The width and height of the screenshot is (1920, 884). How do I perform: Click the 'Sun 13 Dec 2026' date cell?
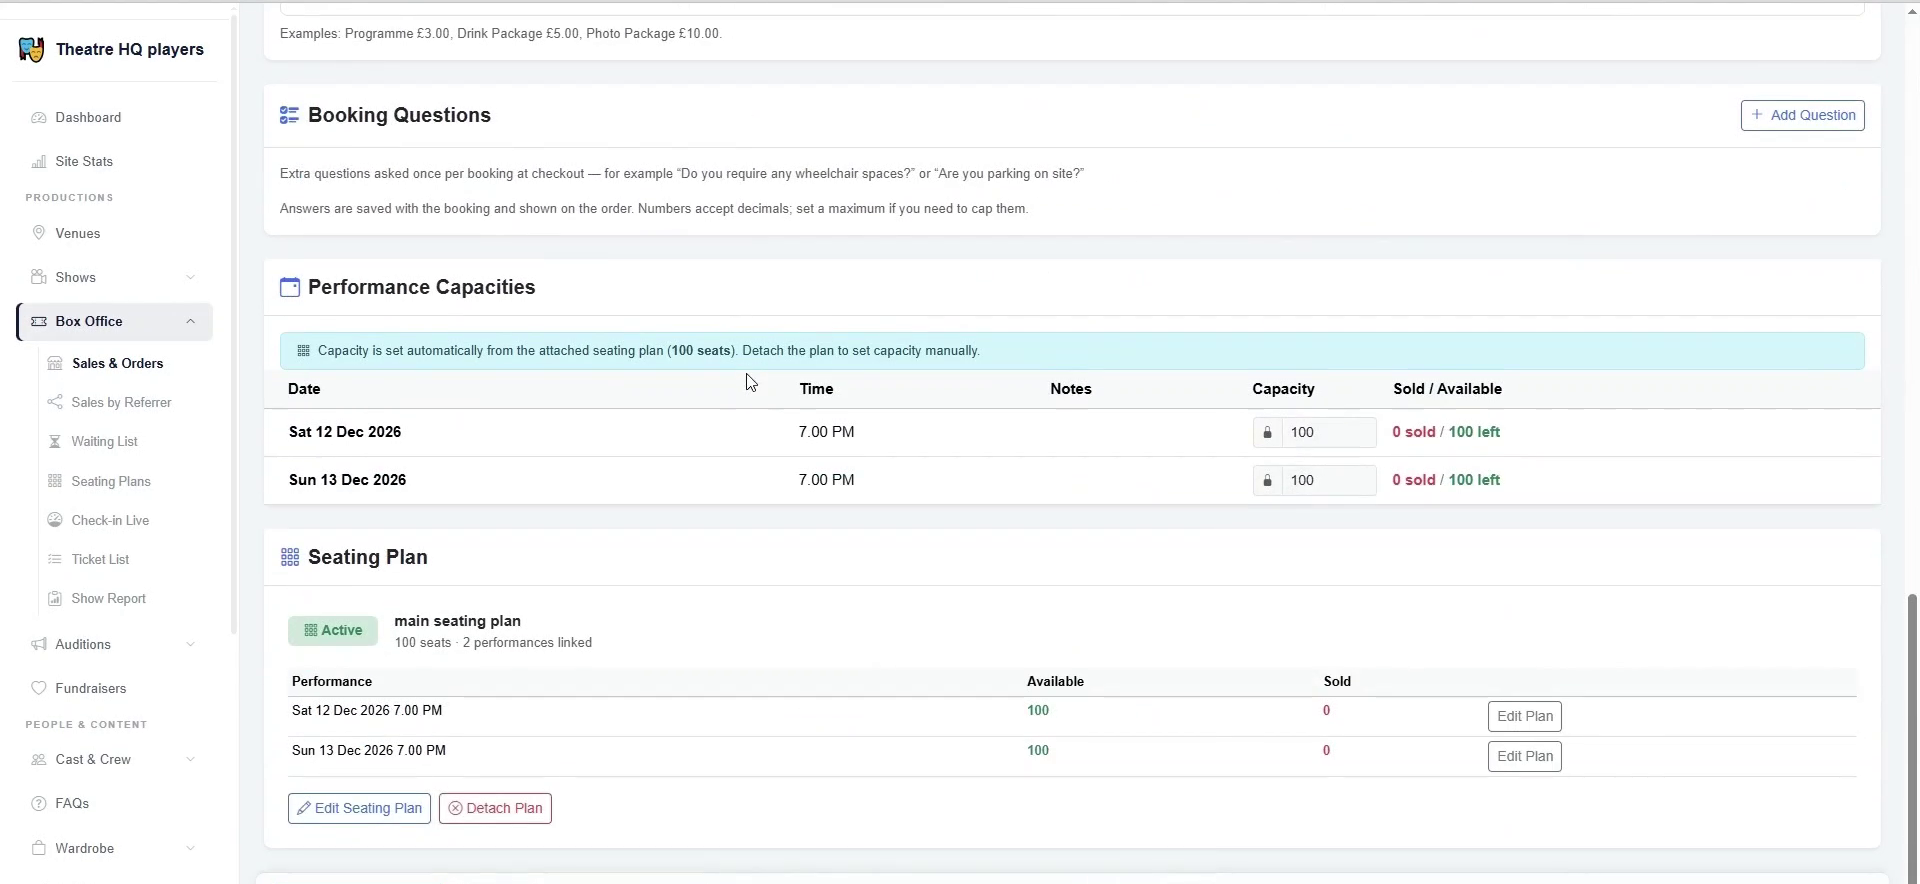click(347, 480)
